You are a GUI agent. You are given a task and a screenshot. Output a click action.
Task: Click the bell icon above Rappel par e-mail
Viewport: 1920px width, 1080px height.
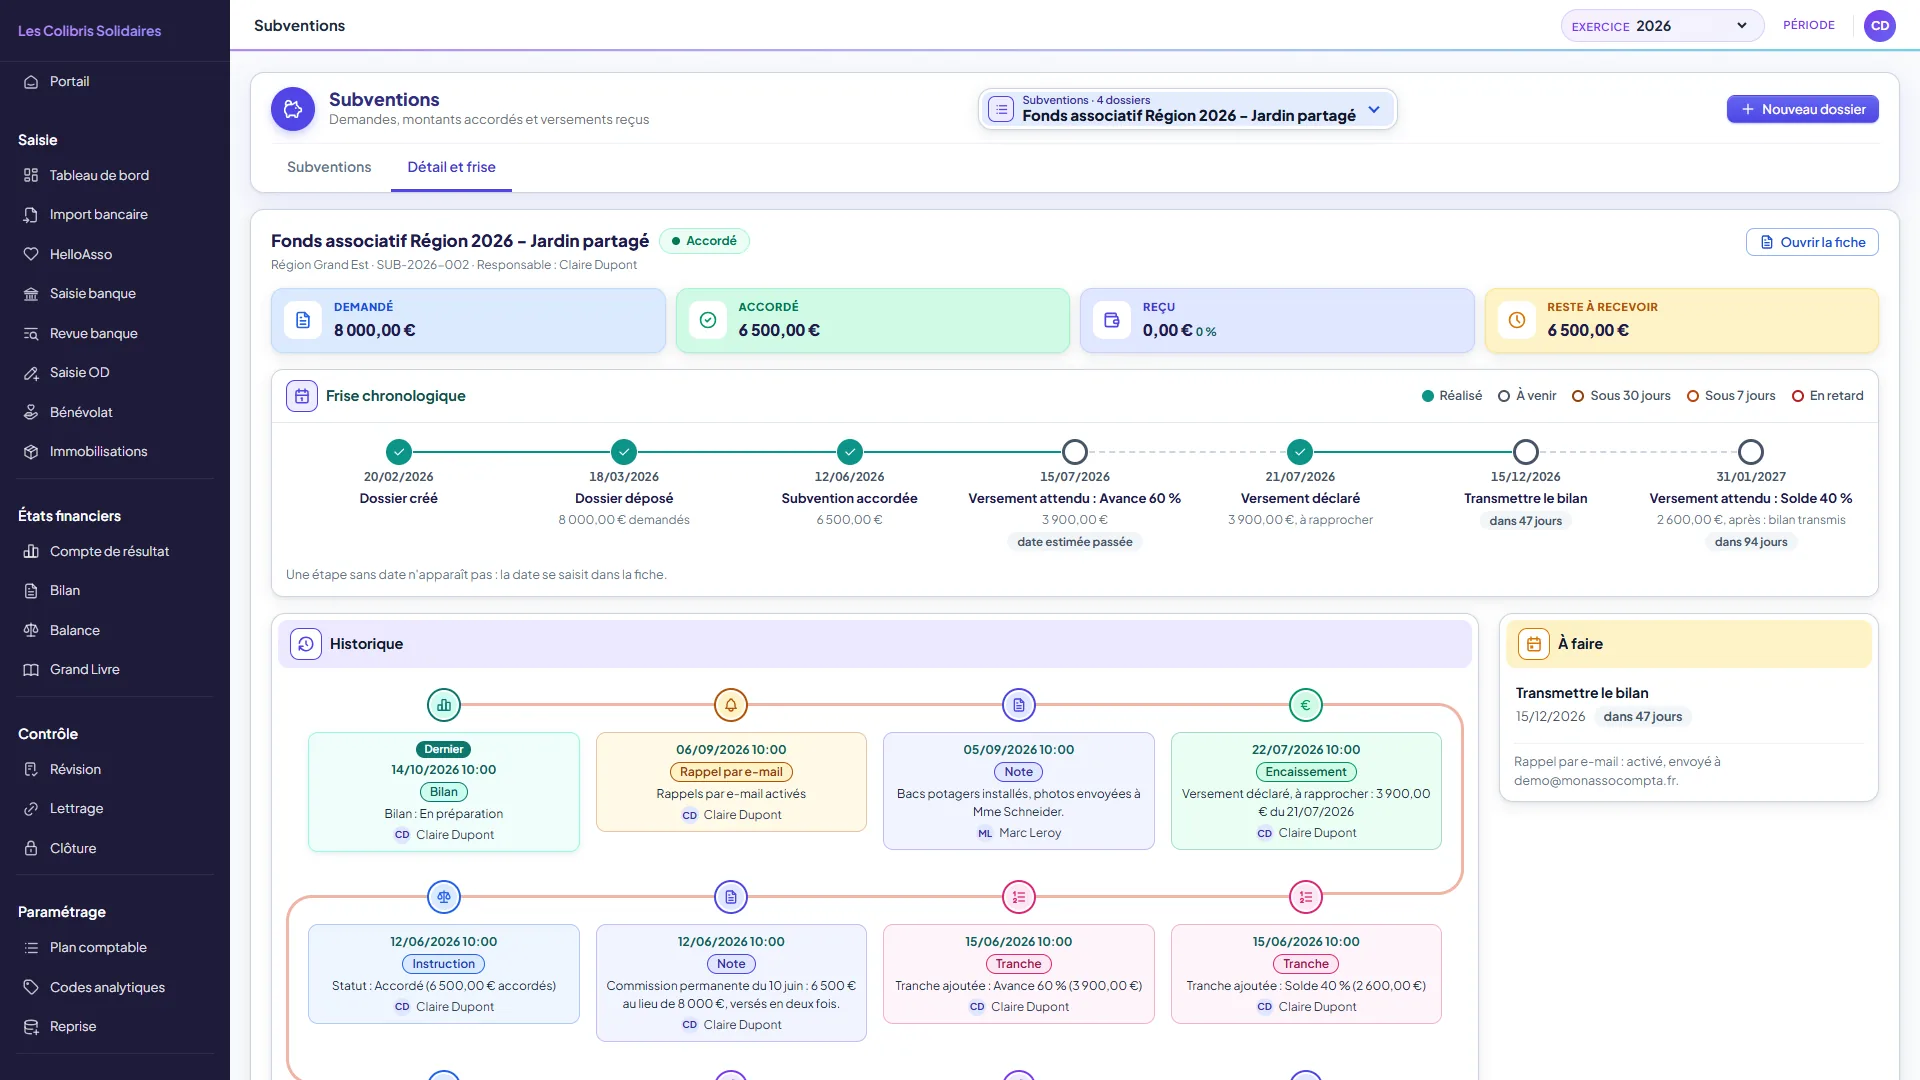731,705
